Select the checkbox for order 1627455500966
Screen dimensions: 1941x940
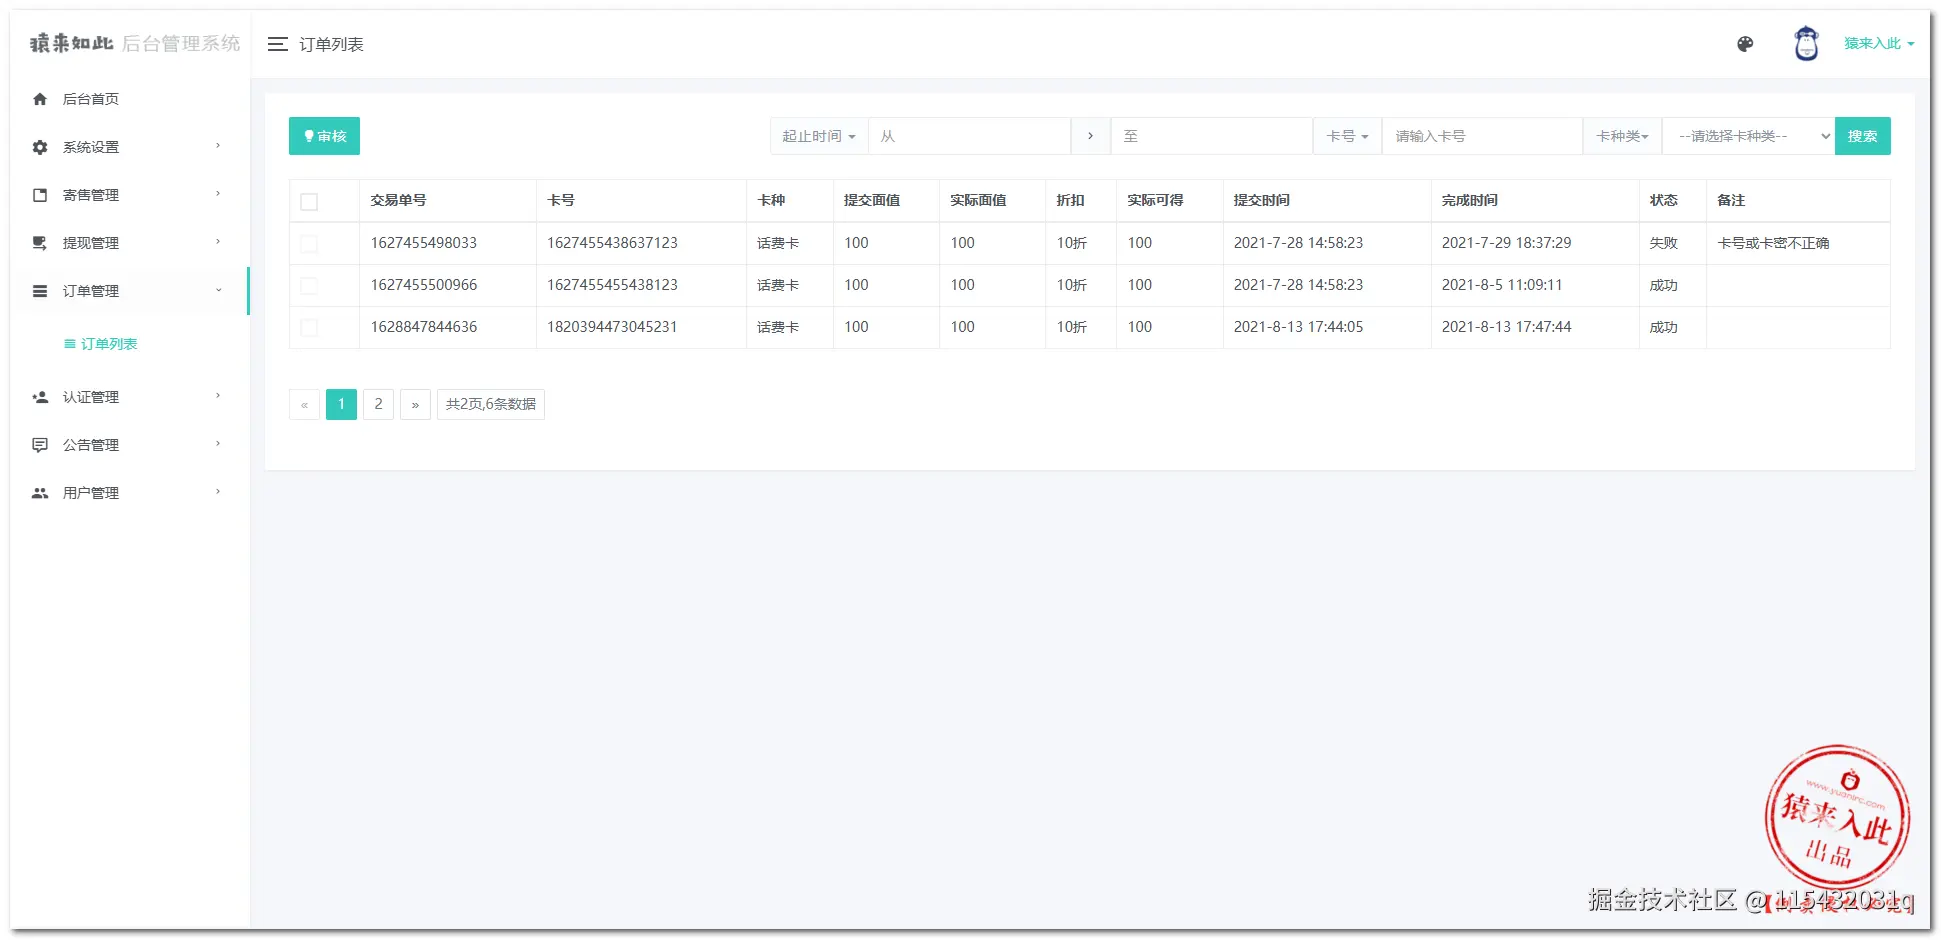coord(309,286)
